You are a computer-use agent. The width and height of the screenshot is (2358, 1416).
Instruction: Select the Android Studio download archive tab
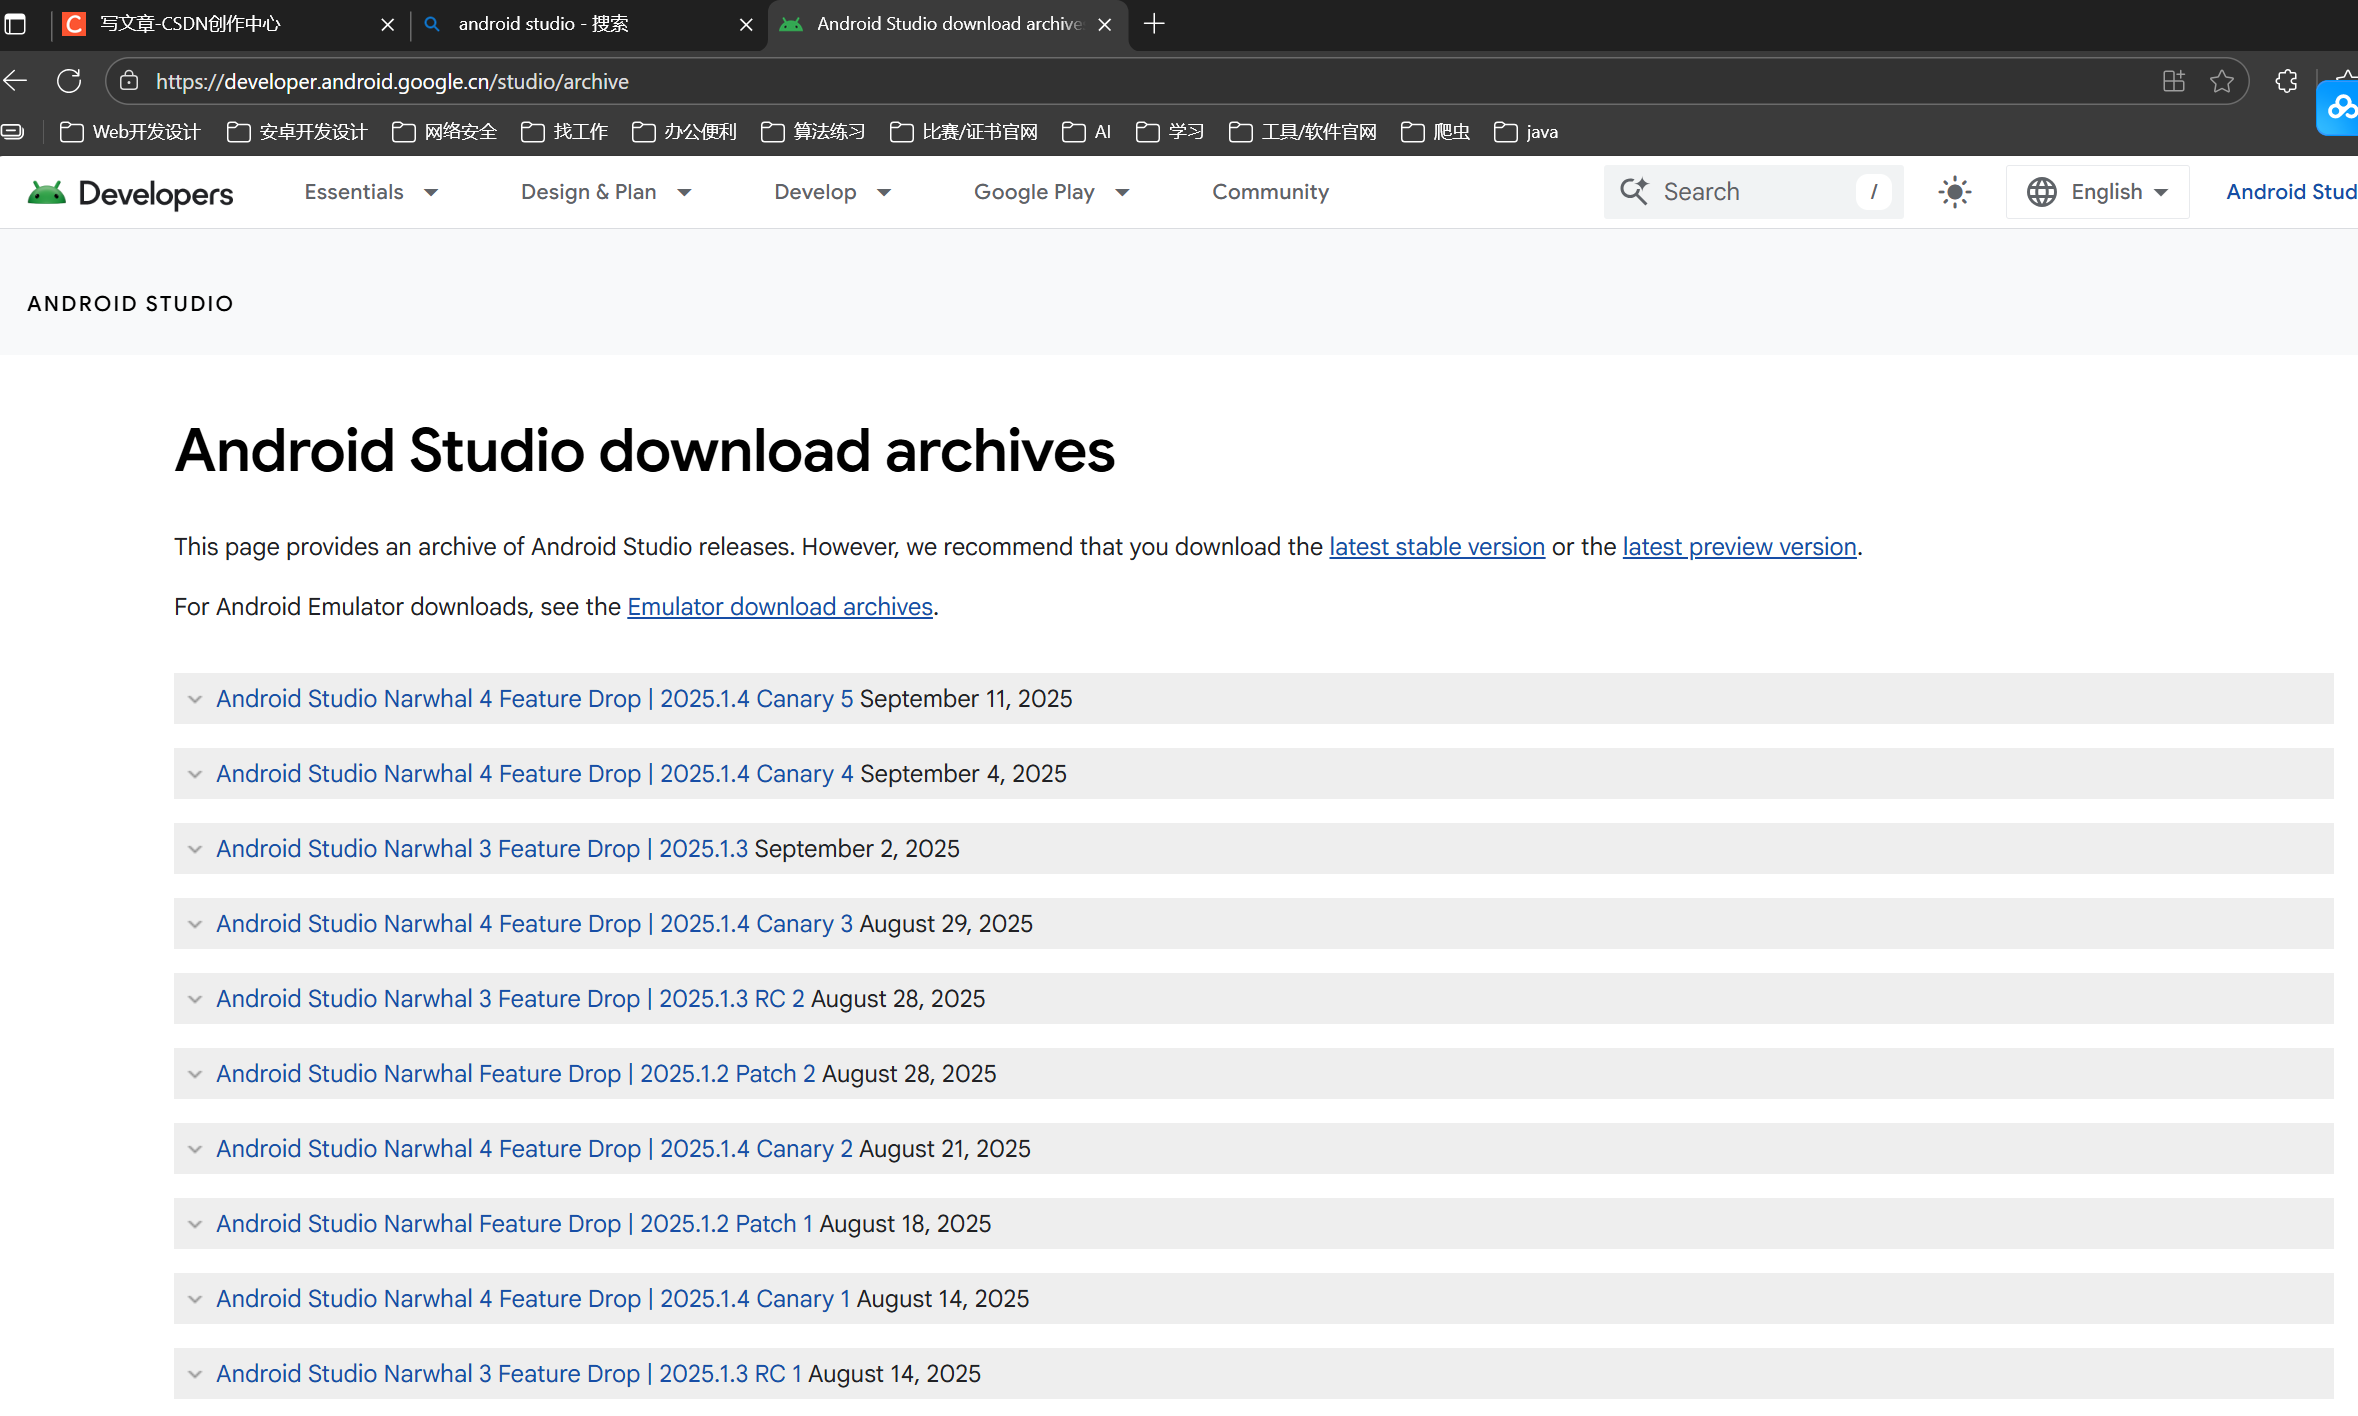(x=949, y=24)
